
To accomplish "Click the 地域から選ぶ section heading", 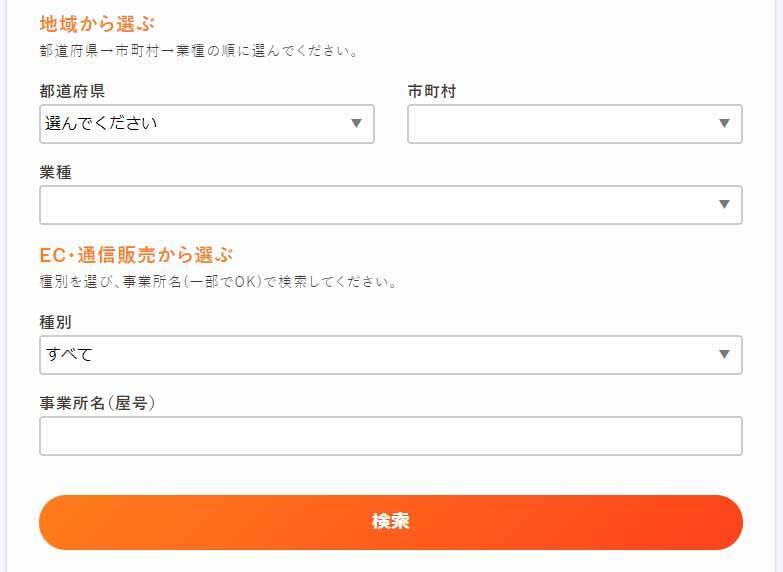I will coord(98,24).
